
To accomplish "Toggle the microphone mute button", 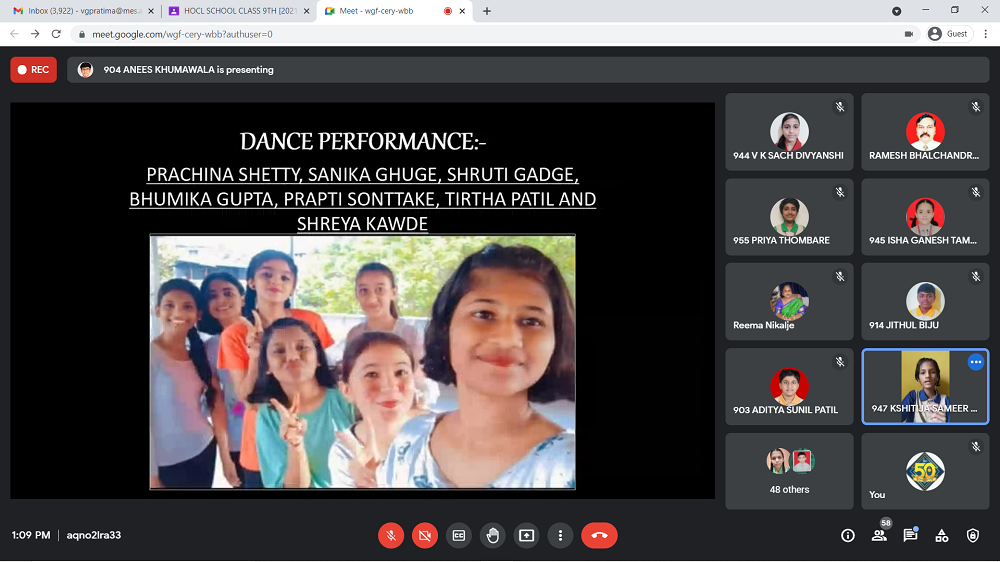I will tap(391, 536).
